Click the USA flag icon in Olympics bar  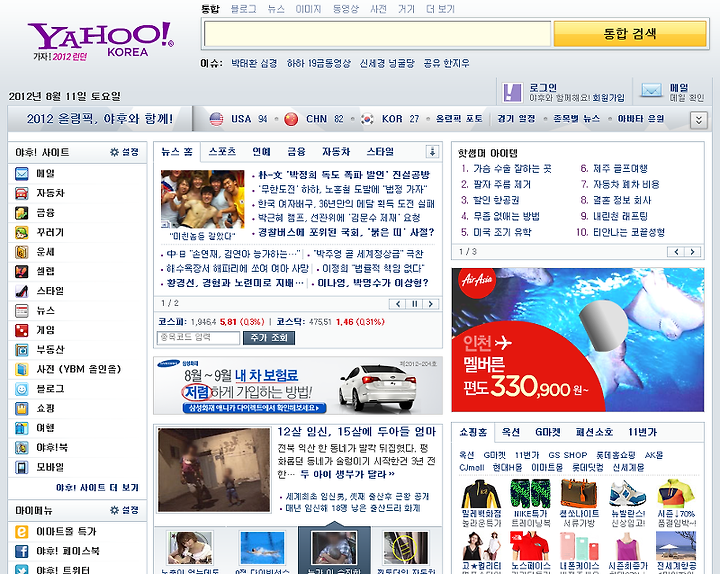pos(216,119)
